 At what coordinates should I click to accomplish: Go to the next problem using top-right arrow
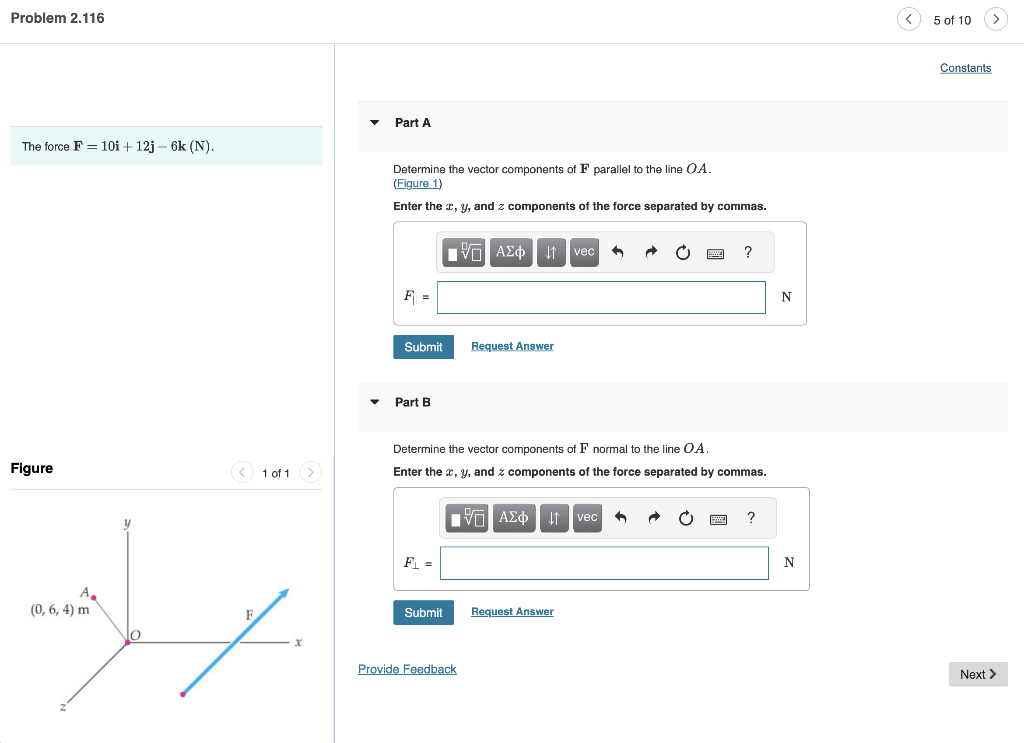[995, 18]
